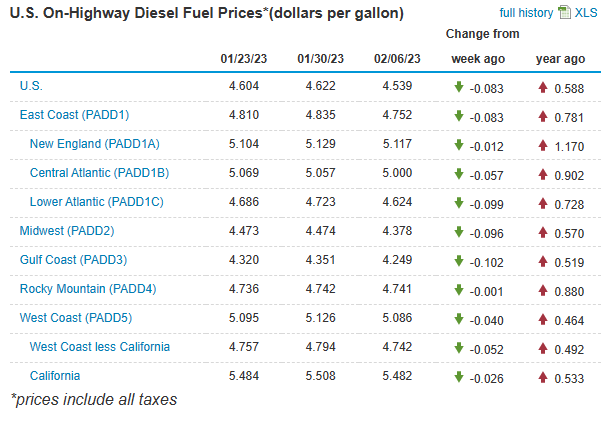Open Central Atlantic (PADD1B) link
Viewport: 616px width, 428px height.
tap(99, 173)
